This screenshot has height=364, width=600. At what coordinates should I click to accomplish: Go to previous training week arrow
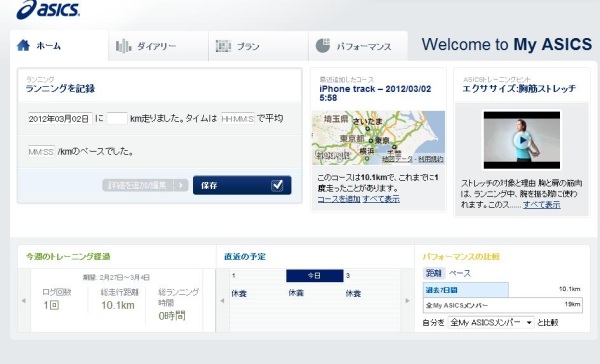click(x=24, y=300)
